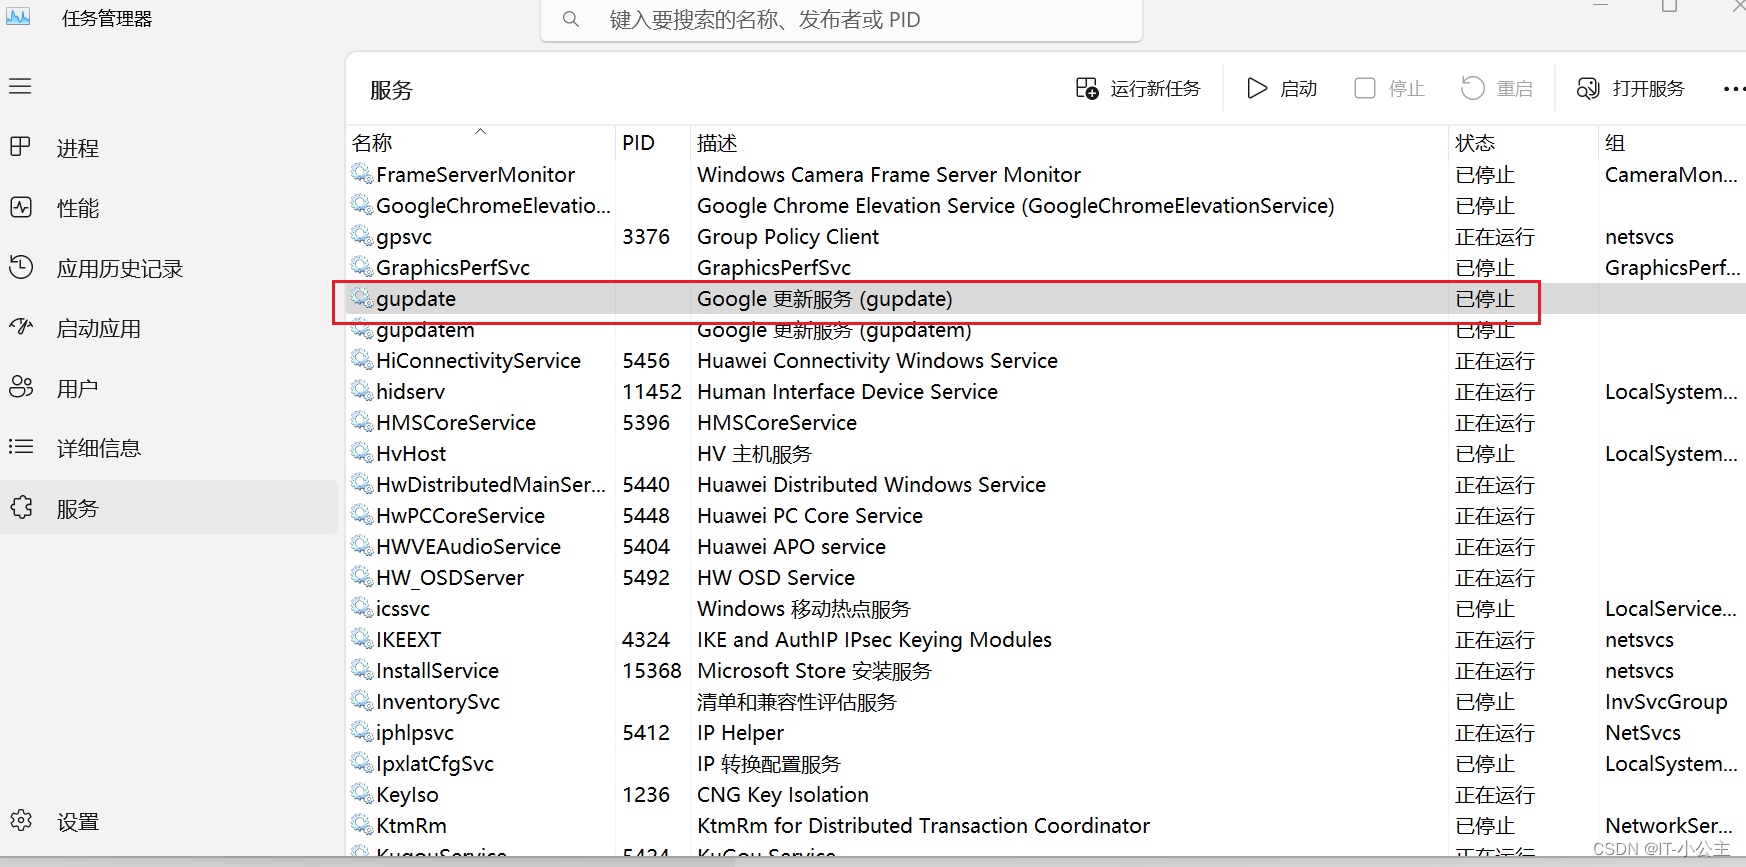Image resolution: width=1746 pixels, height=867 pixels.
Task: Click the Run new task (运行新任务) label
Action: (1156, 89)
